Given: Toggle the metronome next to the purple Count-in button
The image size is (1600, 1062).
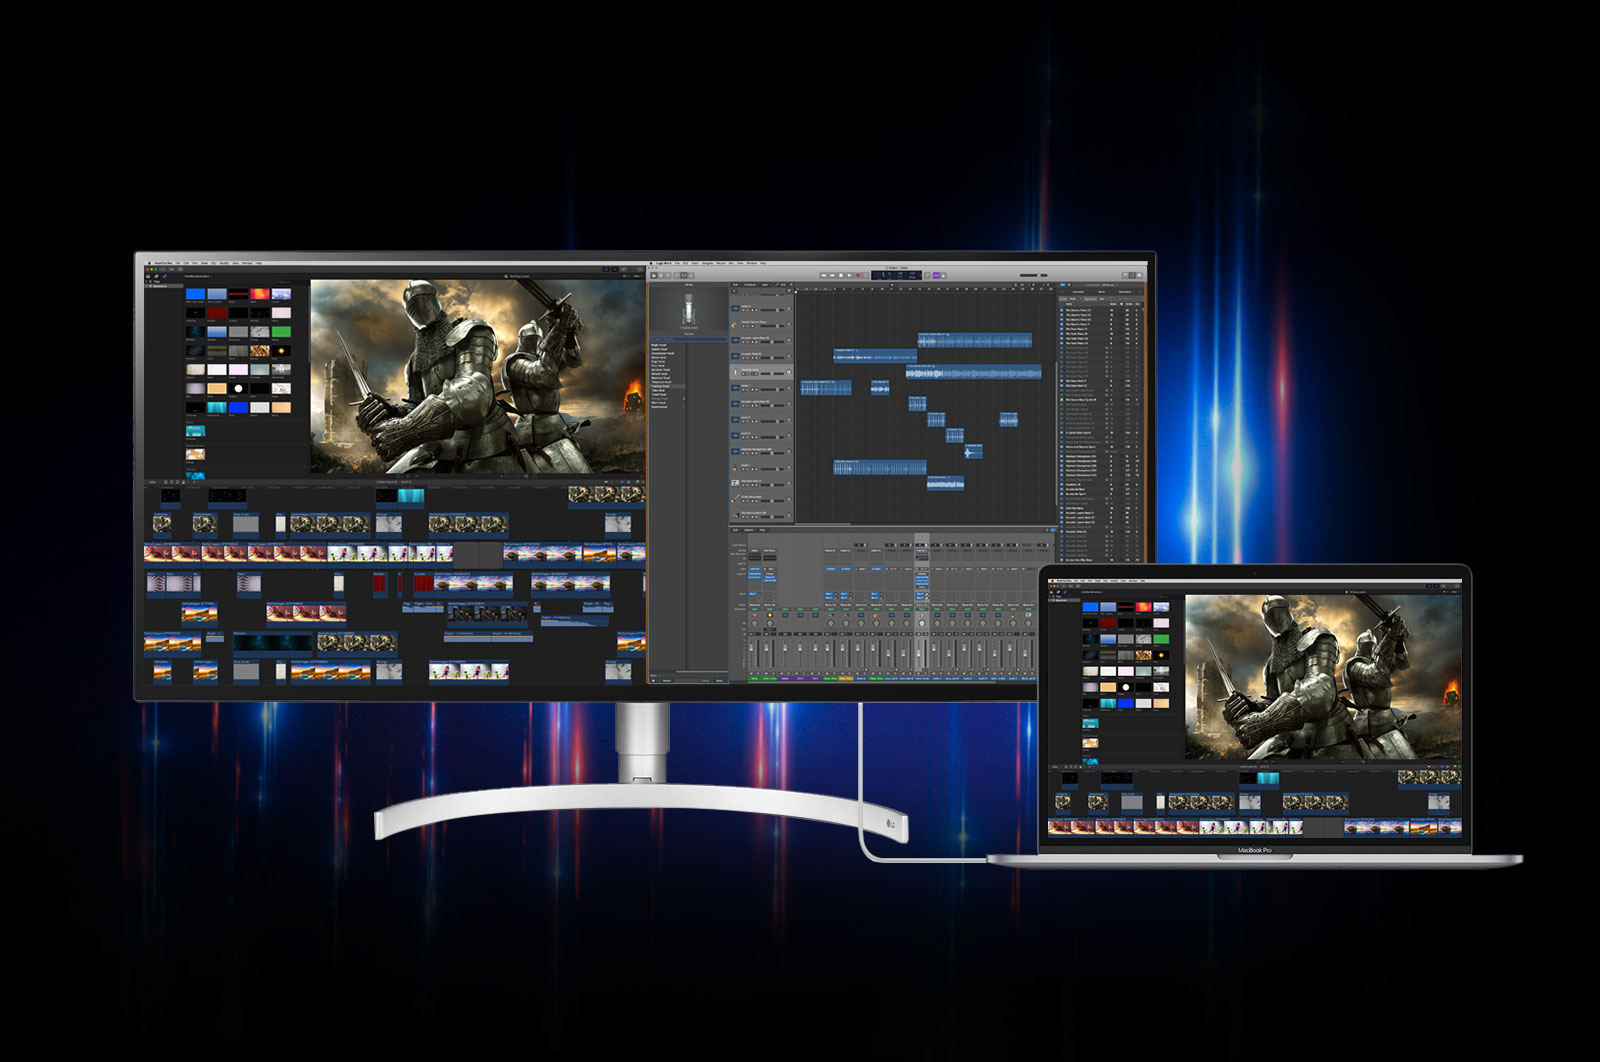Looking at the screenshot, I should [x=943, y=275].
